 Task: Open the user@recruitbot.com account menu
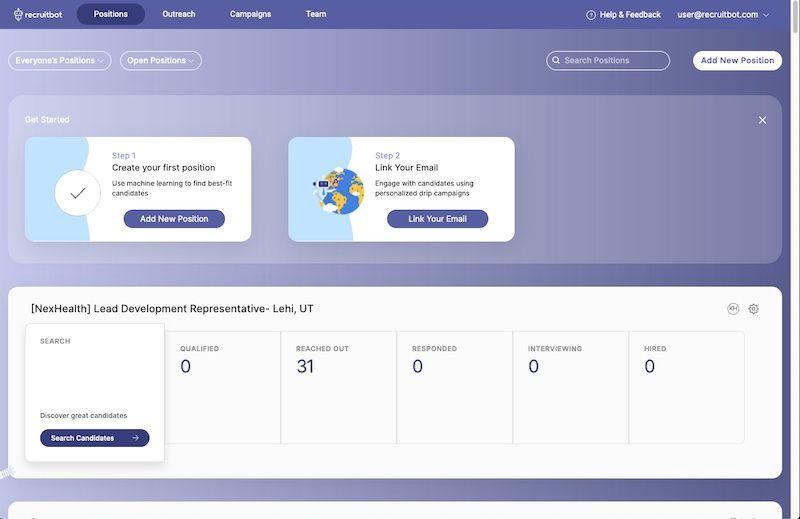[723, 15]
